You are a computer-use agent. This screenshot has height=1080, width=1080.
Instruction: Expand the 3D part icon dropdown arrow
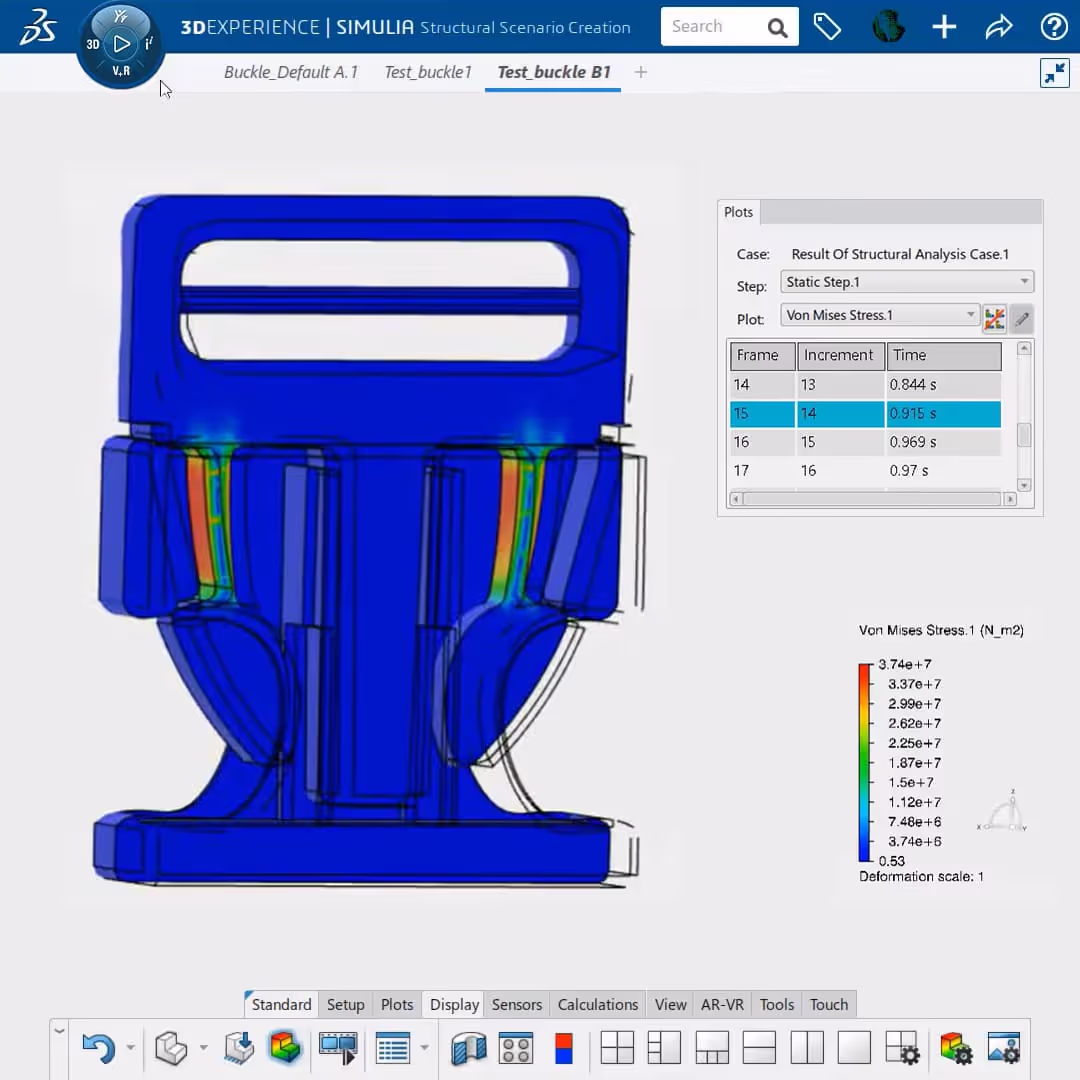tap(203, 1048)
